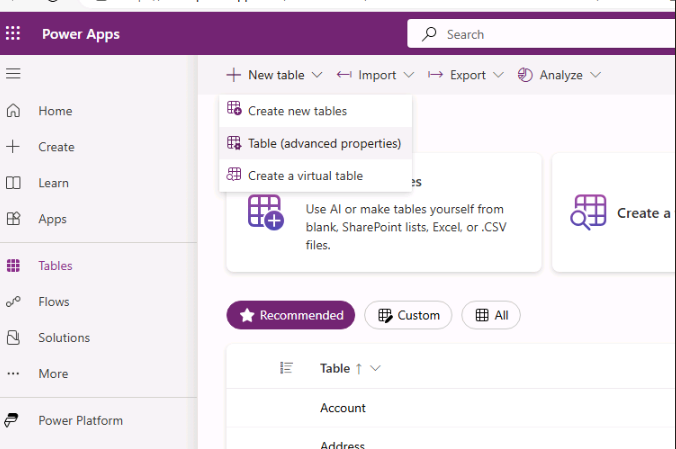Click the Solutions icon in sidebar
Screen dimensions: 676x449
[x=13, y=337]
